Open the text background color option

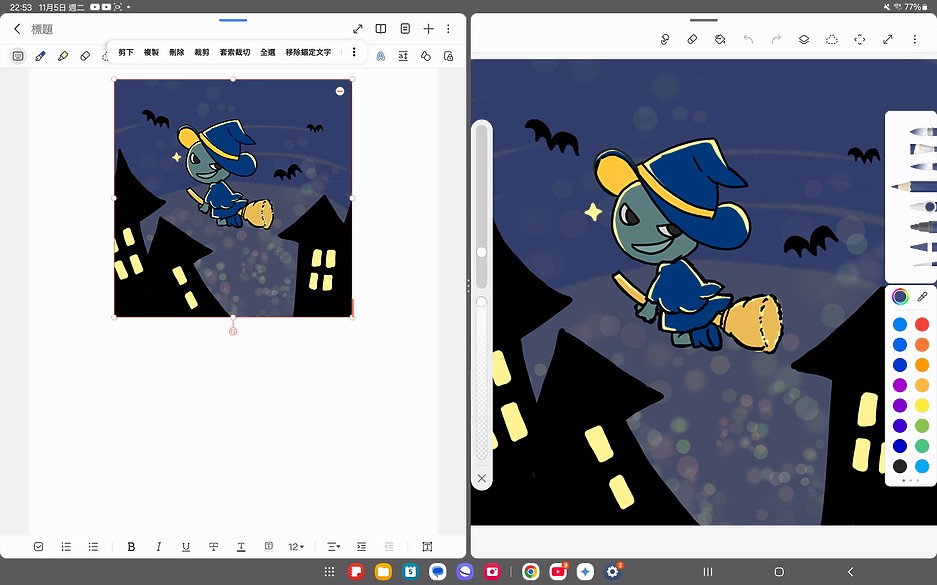point(269,546)
